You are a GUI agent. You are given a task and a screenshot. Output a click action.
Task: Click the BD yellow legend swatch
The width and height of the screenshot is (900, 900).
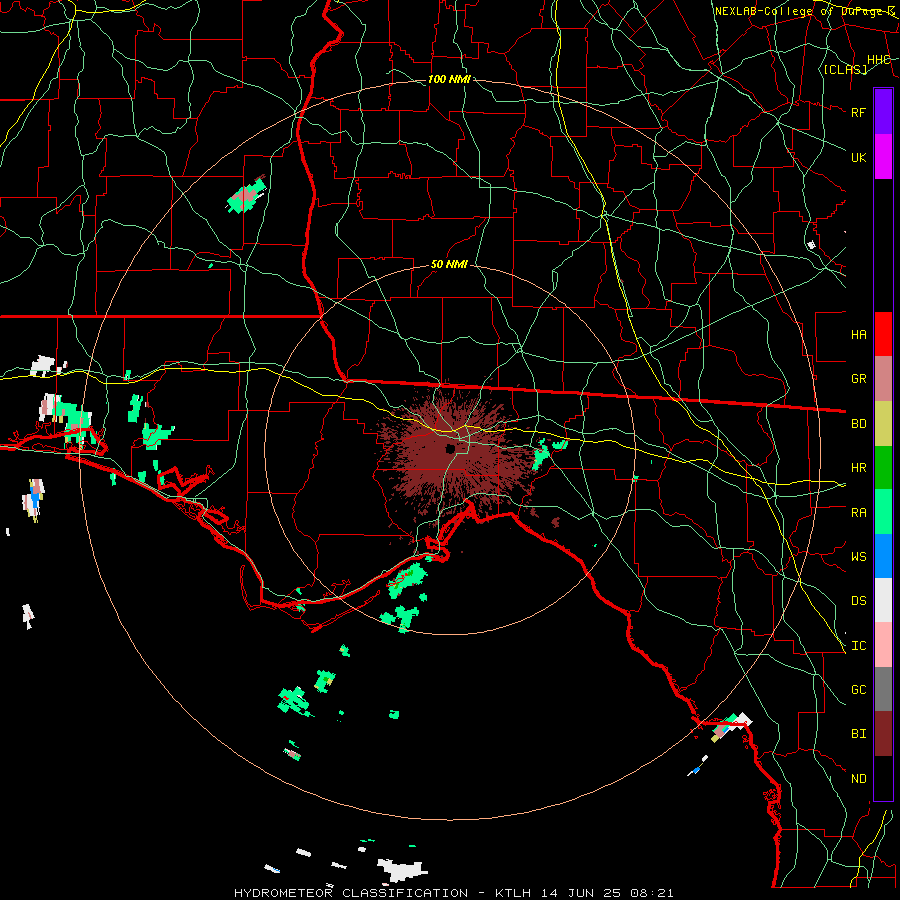point(883,424)
